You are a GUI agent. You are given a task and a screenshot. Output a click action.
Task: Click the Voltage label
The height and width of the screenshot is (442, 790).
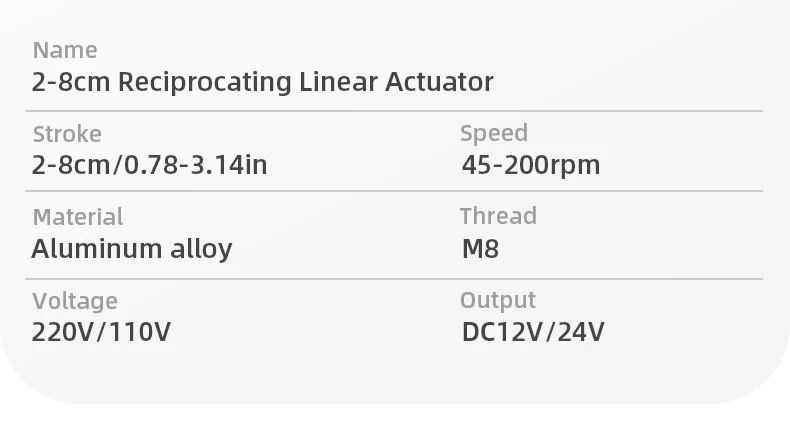tap(75, 301)
